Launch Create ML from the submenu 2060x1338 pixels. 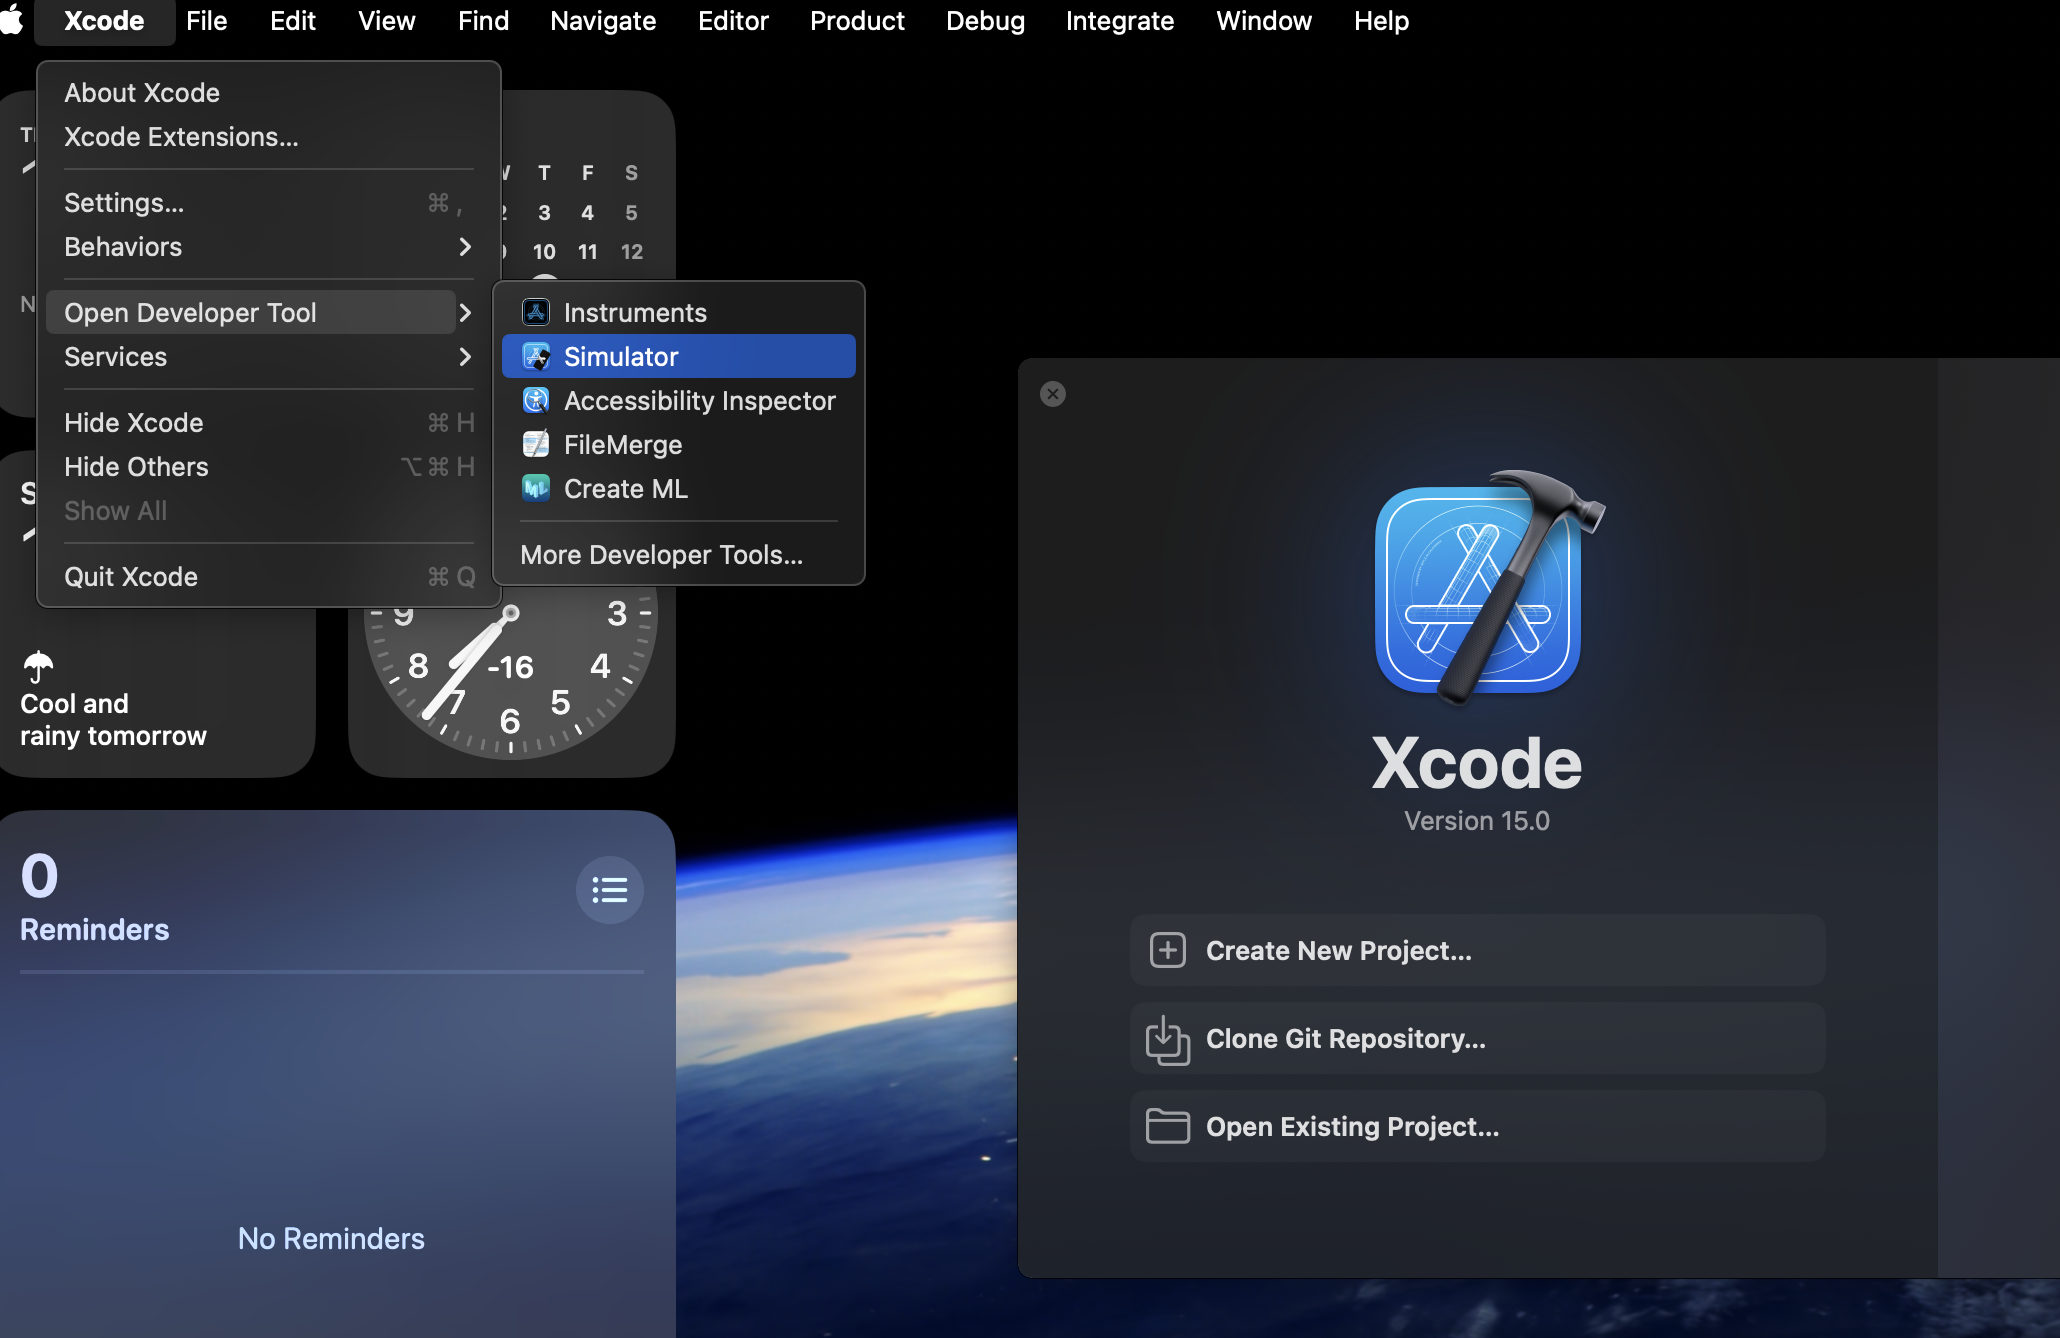tap(679, 488)
